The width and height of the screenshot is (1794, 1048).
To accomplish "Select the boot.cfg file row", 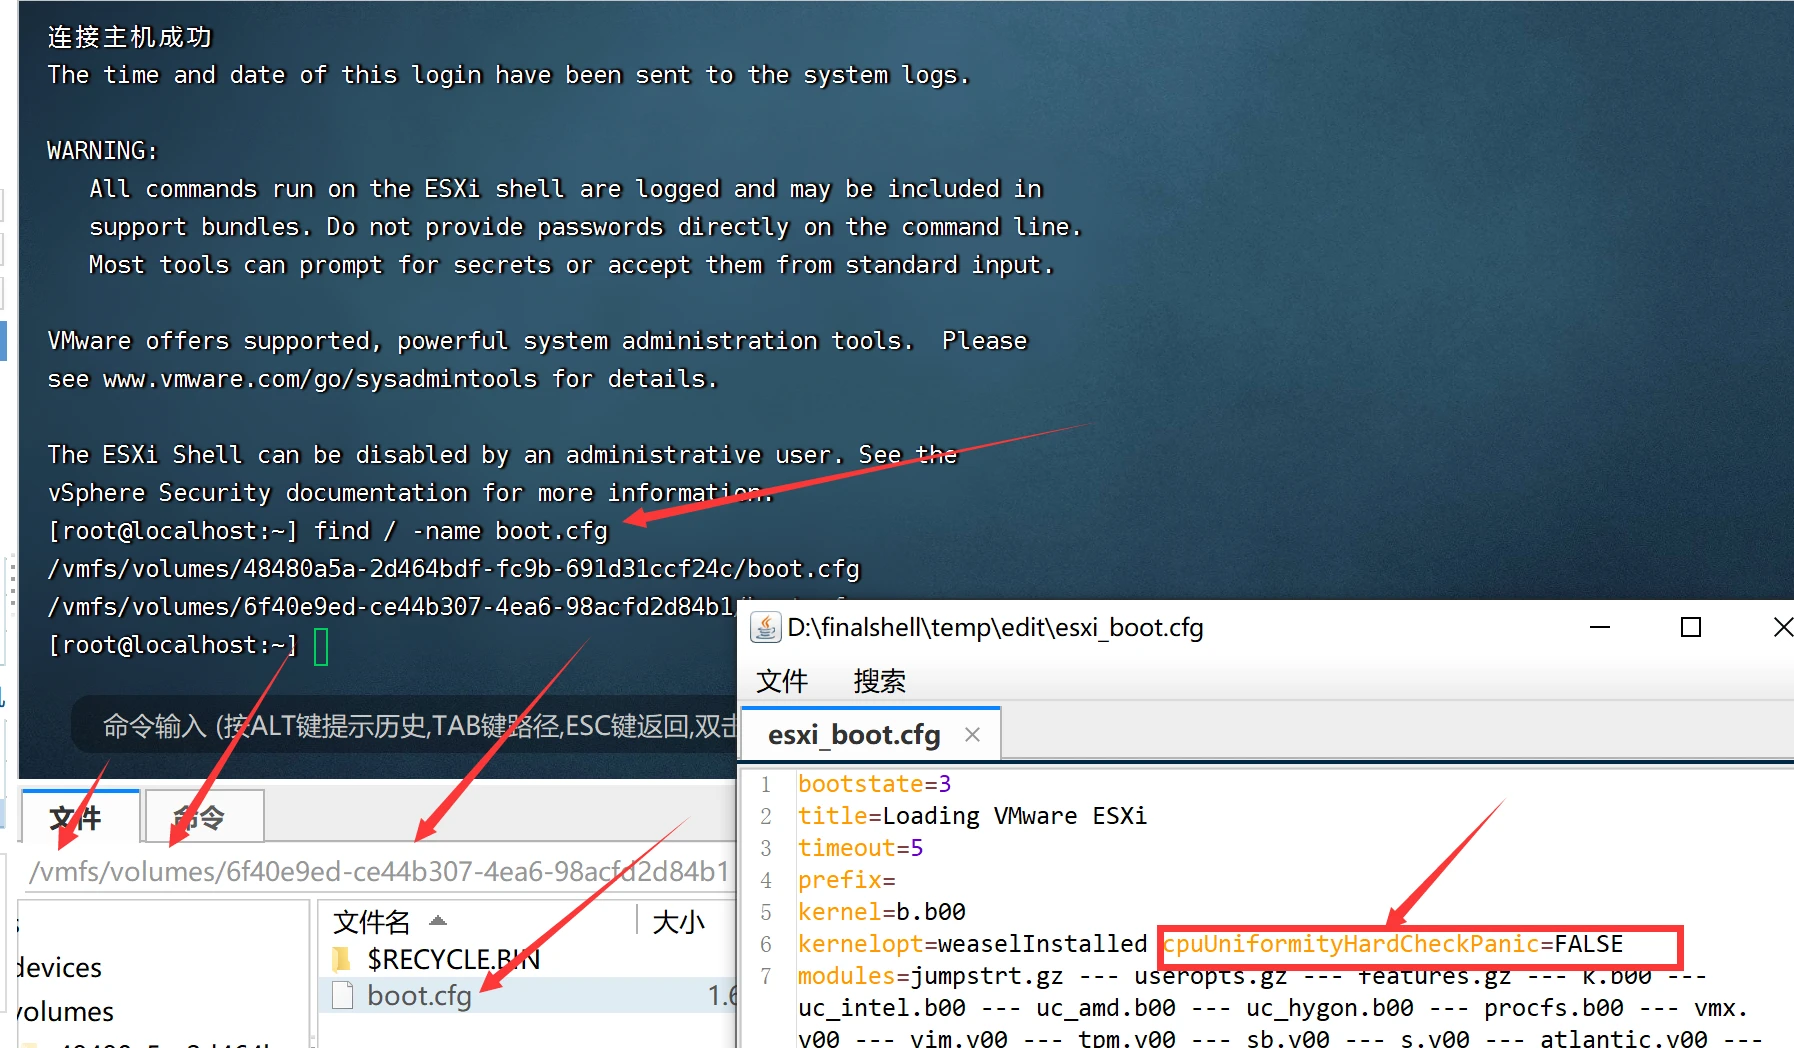I will [x=528, y=996].
